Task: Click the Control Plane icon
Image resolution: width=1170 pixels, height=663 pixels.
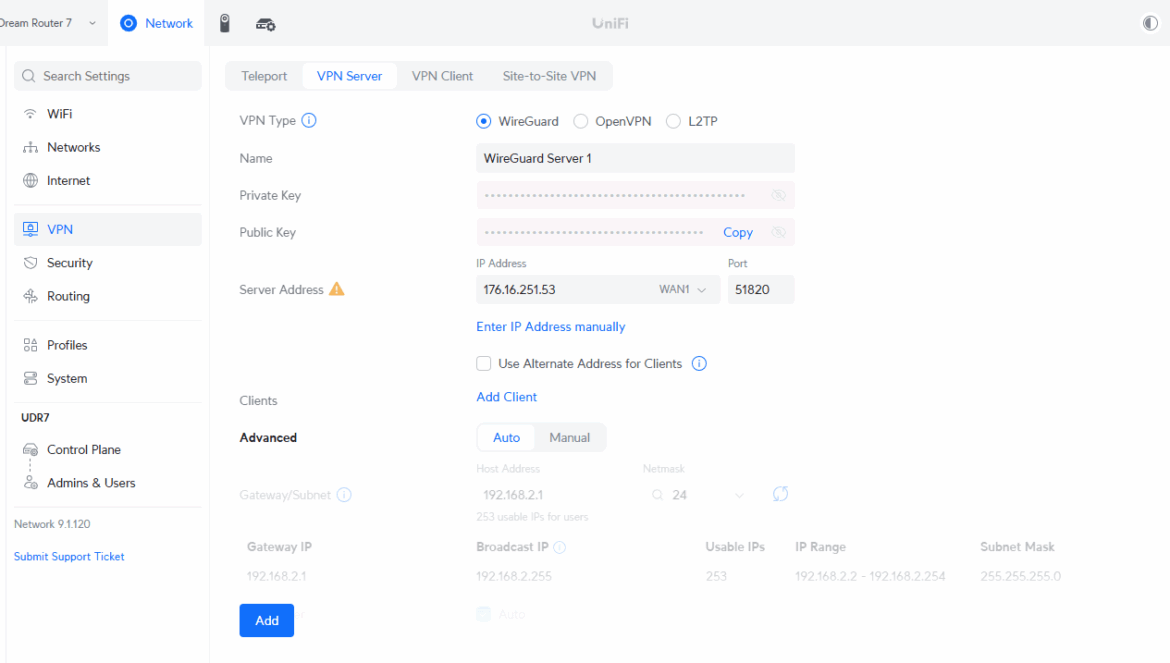Action: click(31, 450)
